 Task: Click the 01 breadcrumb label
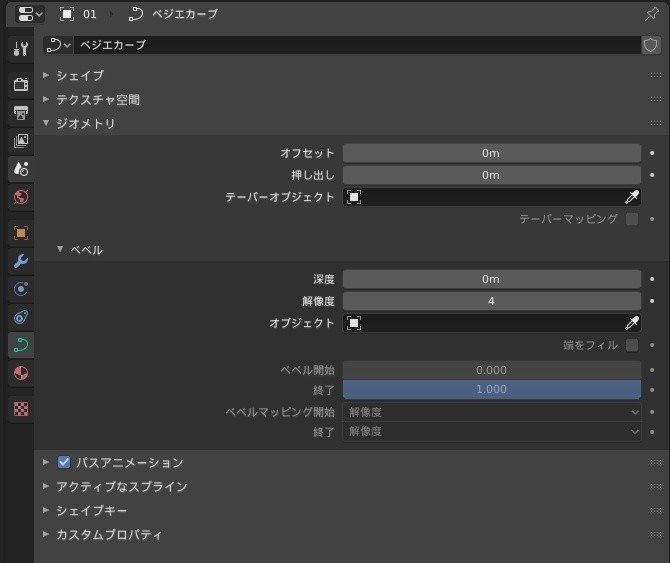coord(90,14)
